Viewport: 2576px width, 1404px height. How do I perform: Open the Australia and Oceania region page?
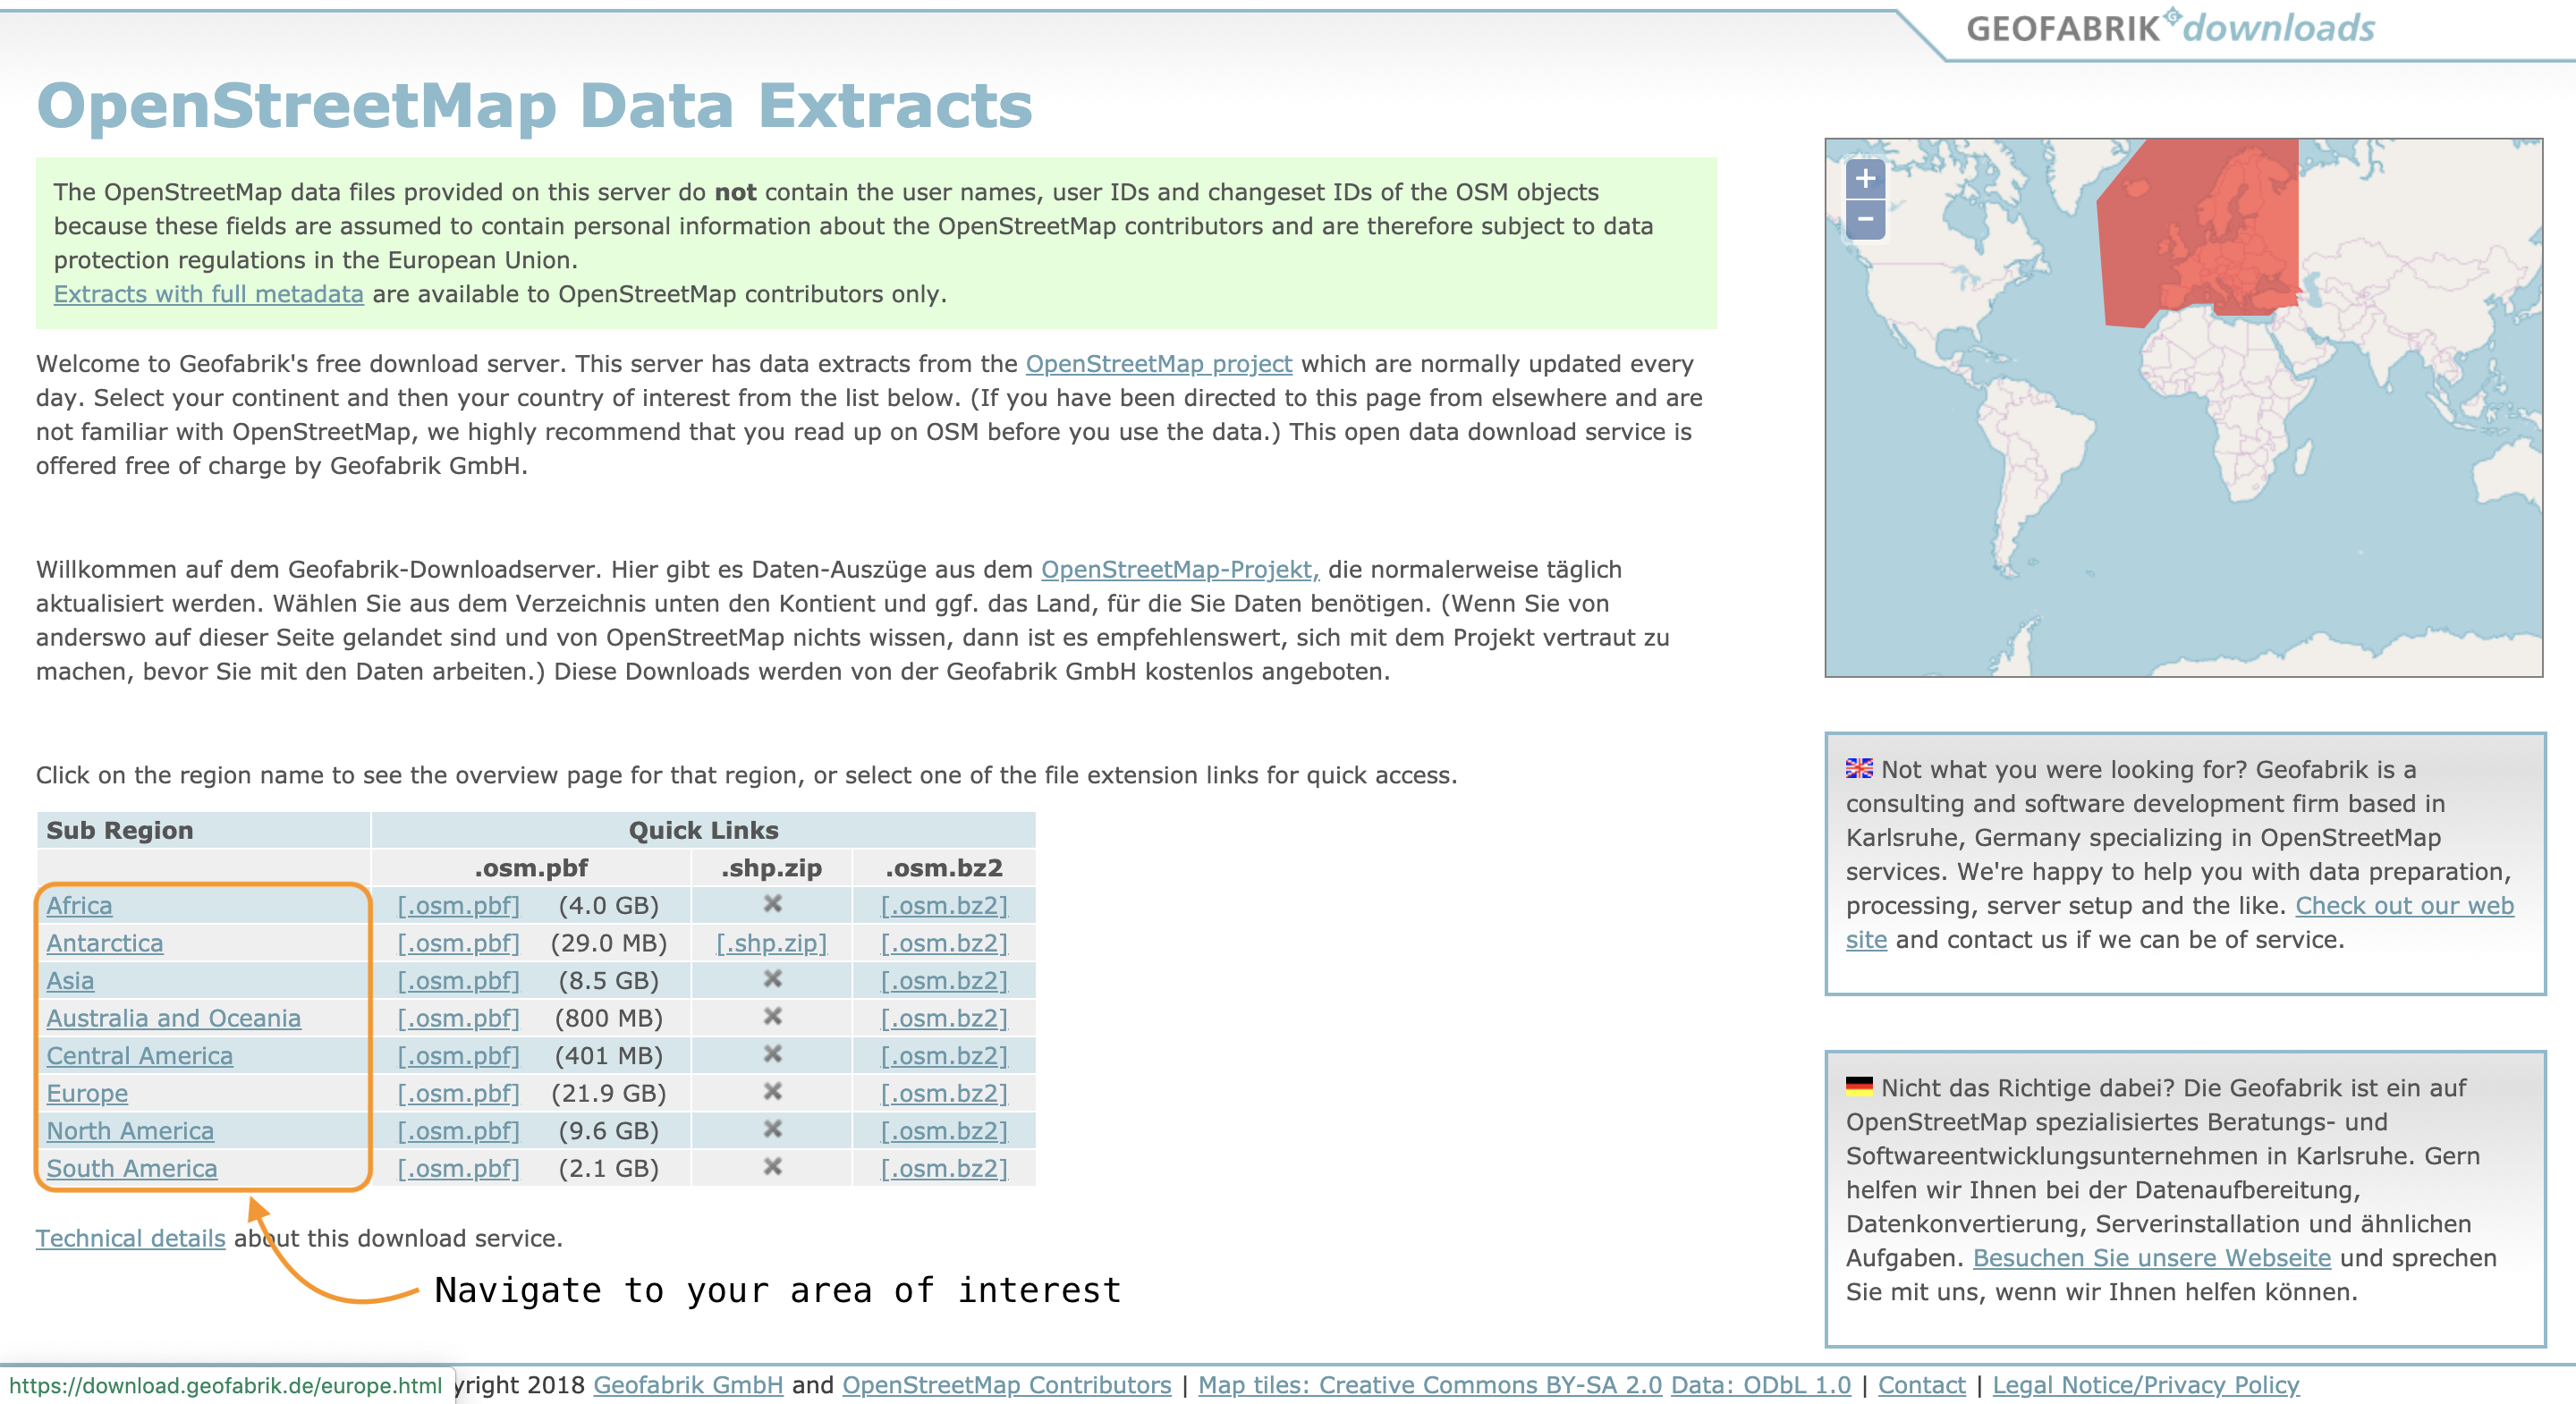(x=173, y=1018)
